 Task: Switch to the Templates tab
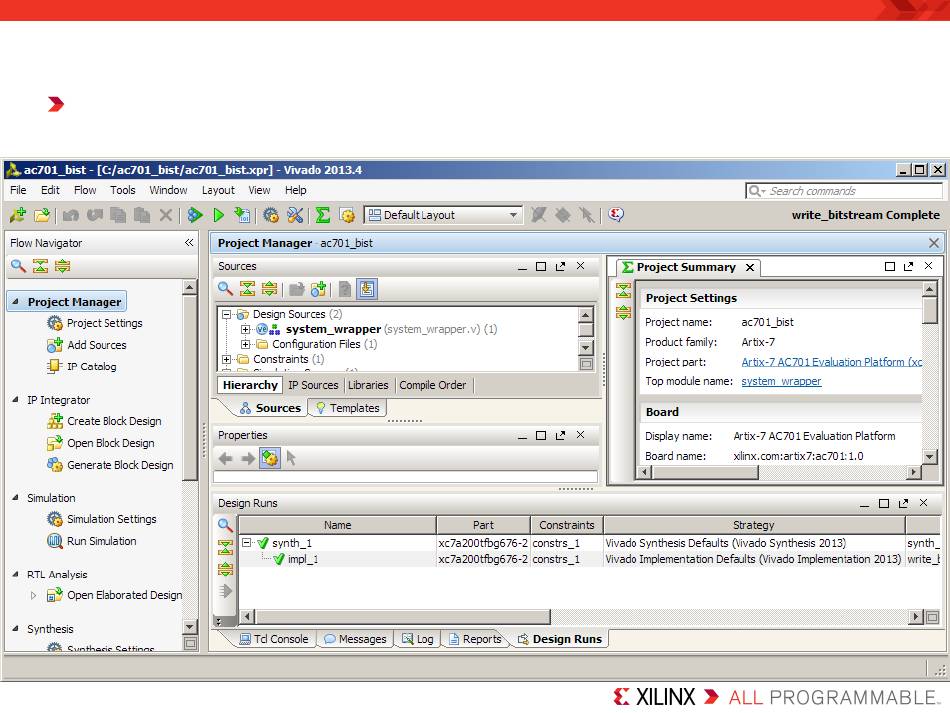(348, 408)
